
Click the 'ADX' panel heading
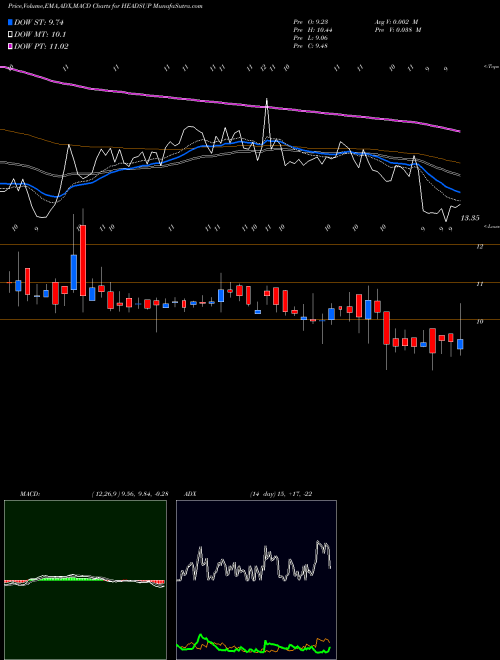point(191,494)
